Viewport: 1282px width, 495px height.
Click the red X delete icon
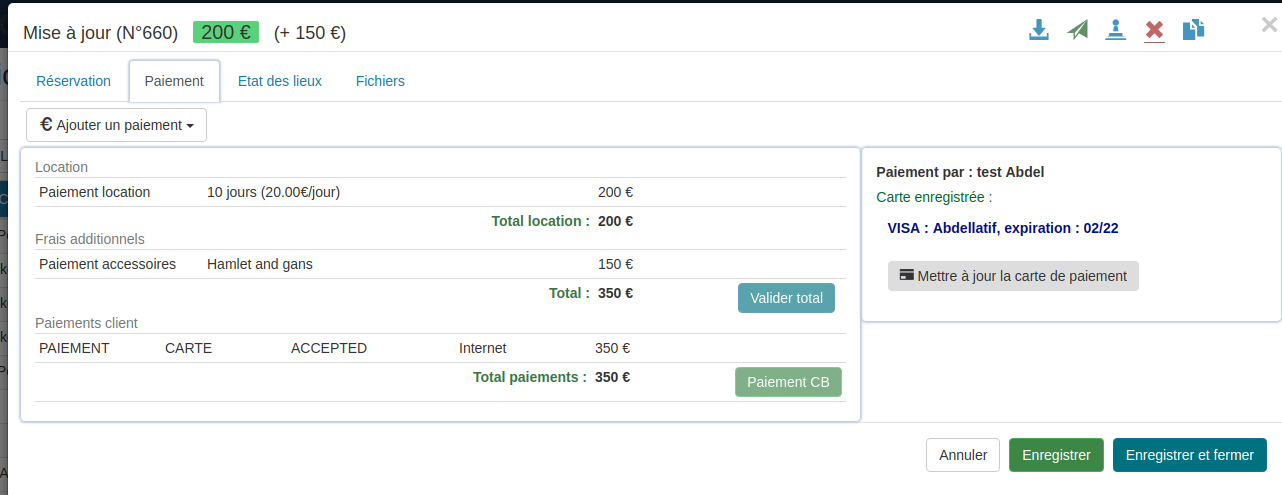coord(1155,30)
